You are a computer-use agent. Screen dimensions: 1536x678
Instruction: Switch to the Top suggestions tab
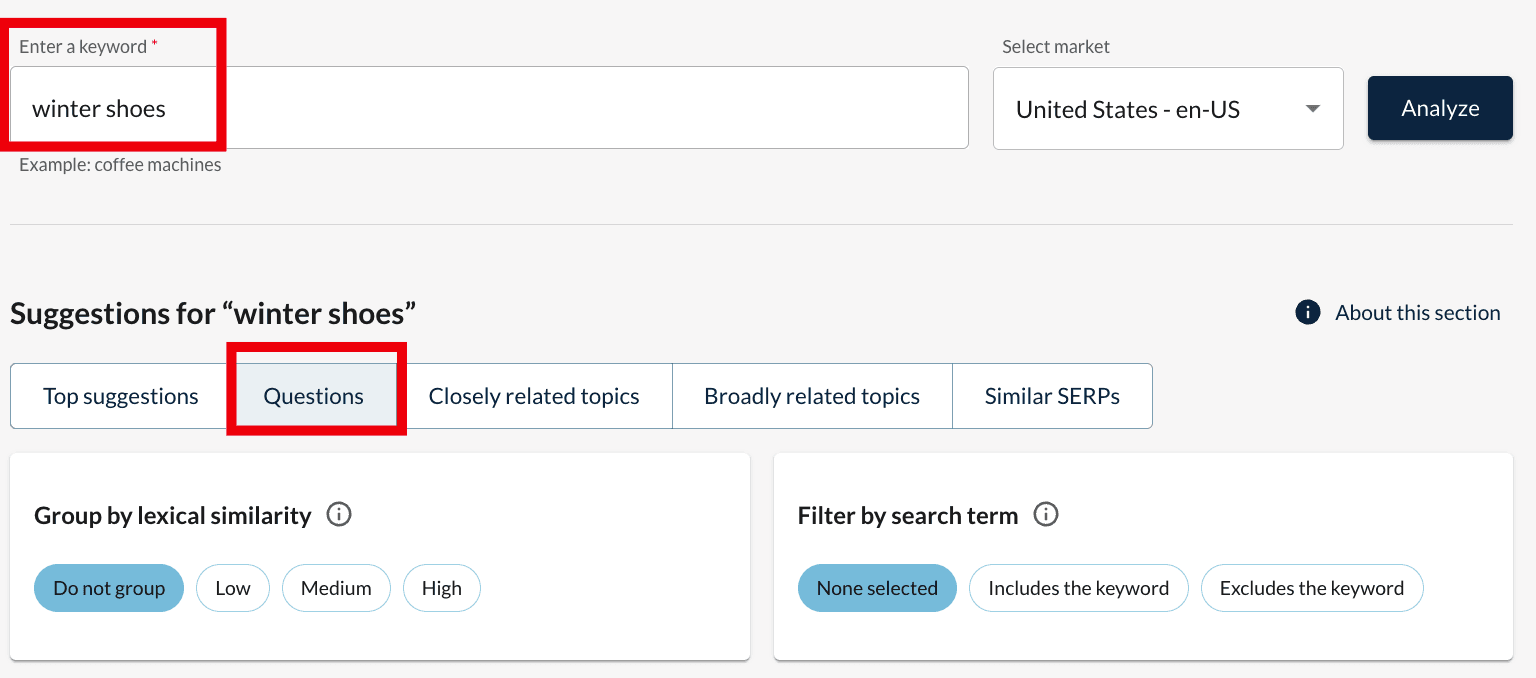tap(120, 395)
